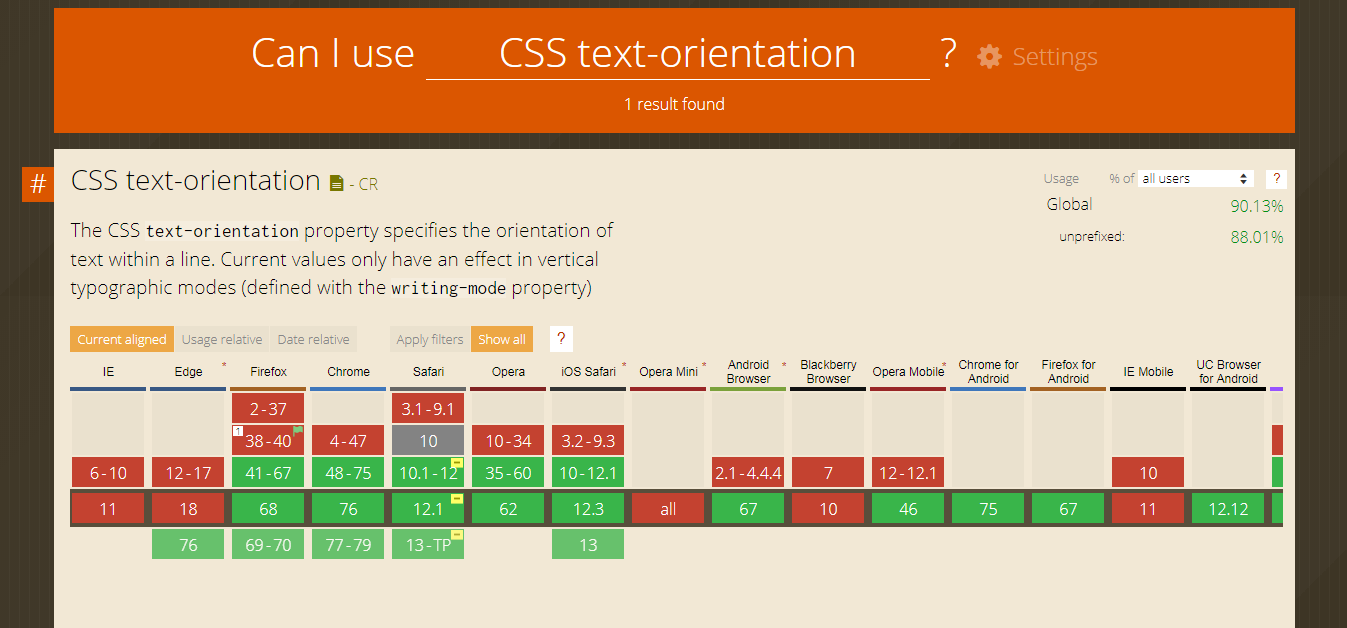Select the iOS Safari 10-12.1 cell
Screen dimensions: 1347x628
[588, 473]
